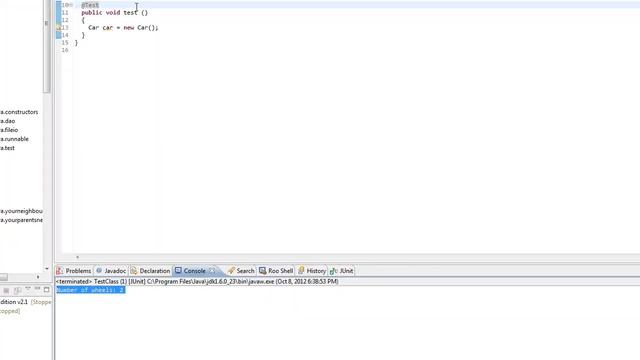Screen dimensions: 640x360
Task: Show the JUnit tab
Action: (x=342, y=271)
